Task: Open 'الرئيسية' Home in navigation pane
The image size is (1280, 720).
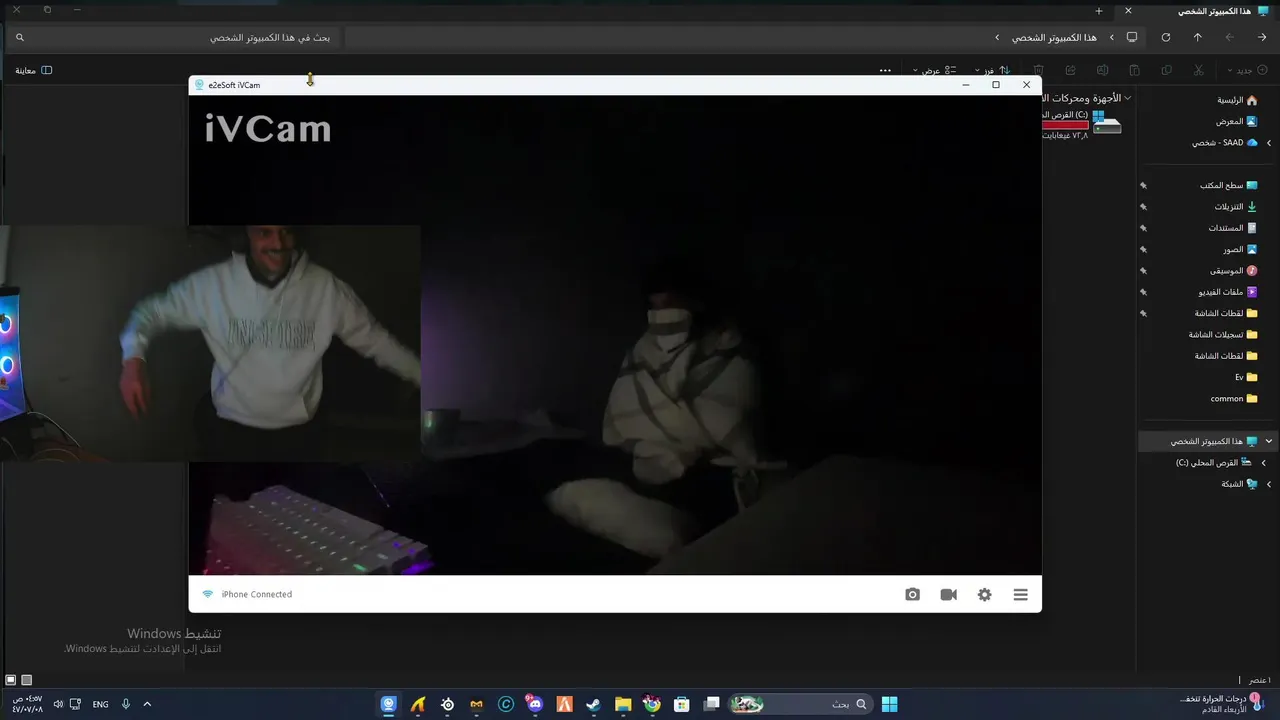Action: [1237, 100]
